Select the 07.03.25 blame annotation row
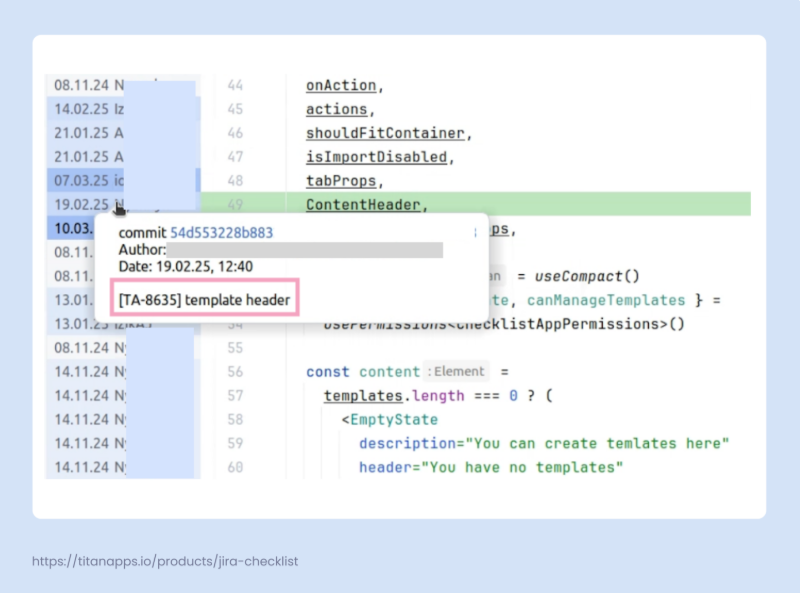 tap(88, 181)
